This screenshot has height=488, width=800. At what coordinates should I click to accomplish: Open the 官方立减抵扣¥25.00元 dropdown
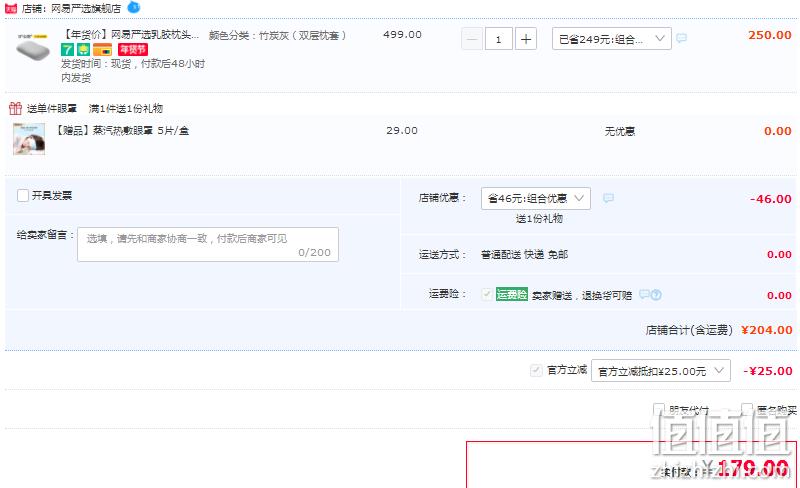click(x=661, y=371)
